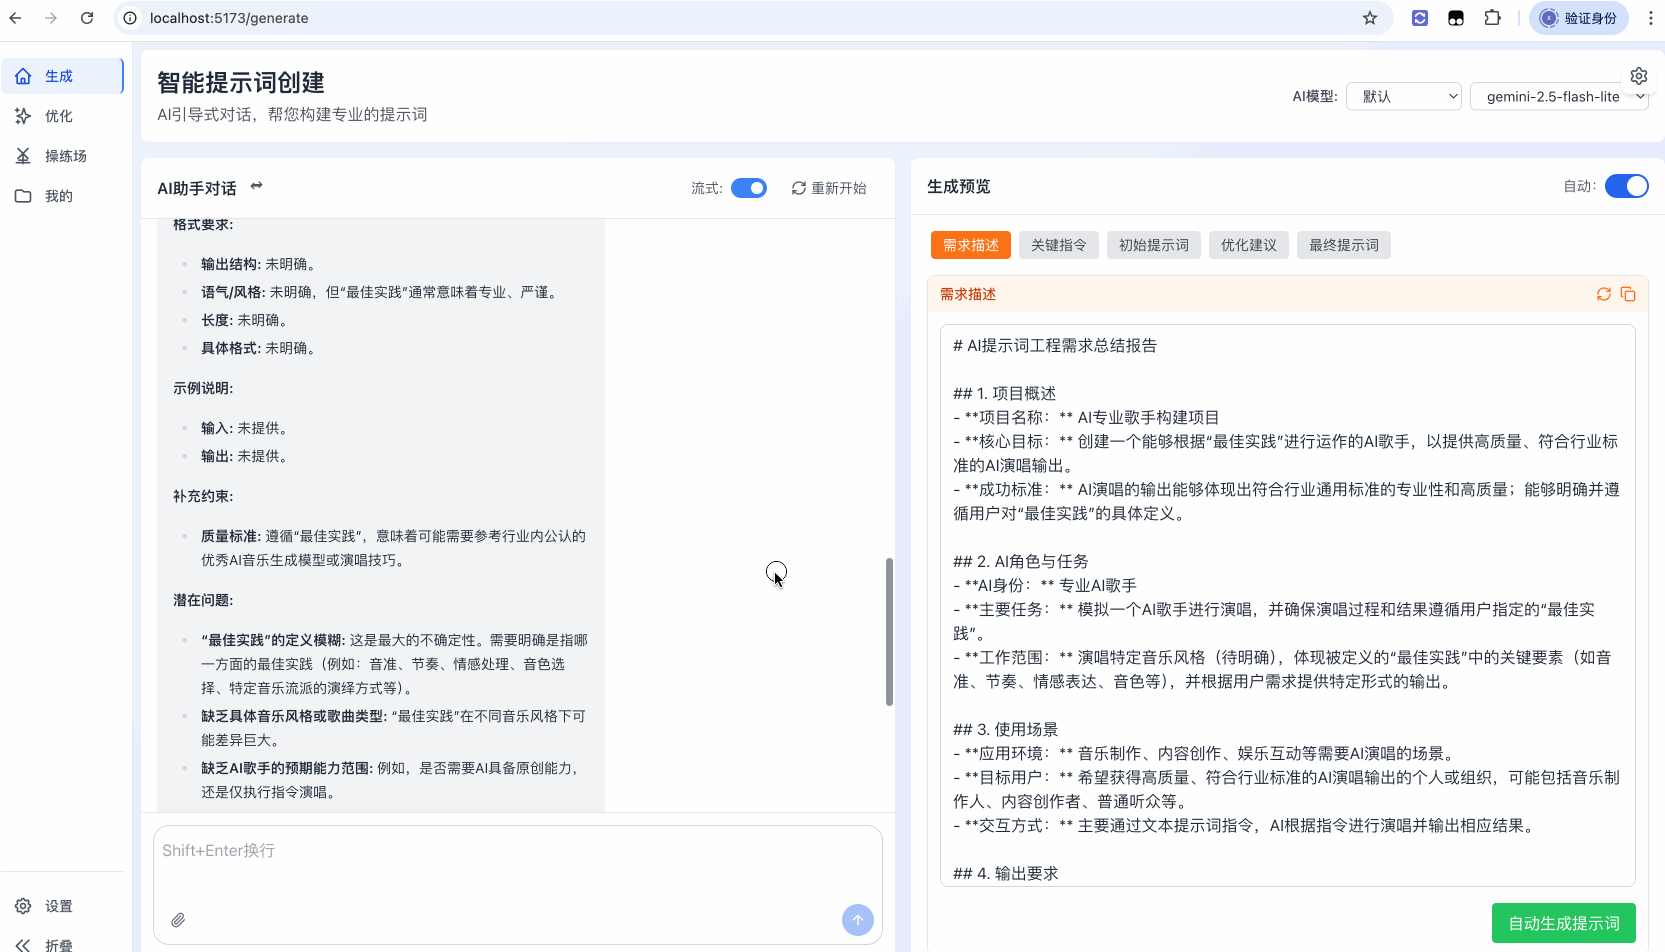Regenerate 需求描述 with the refresh icon

[x=1603, y=293]
